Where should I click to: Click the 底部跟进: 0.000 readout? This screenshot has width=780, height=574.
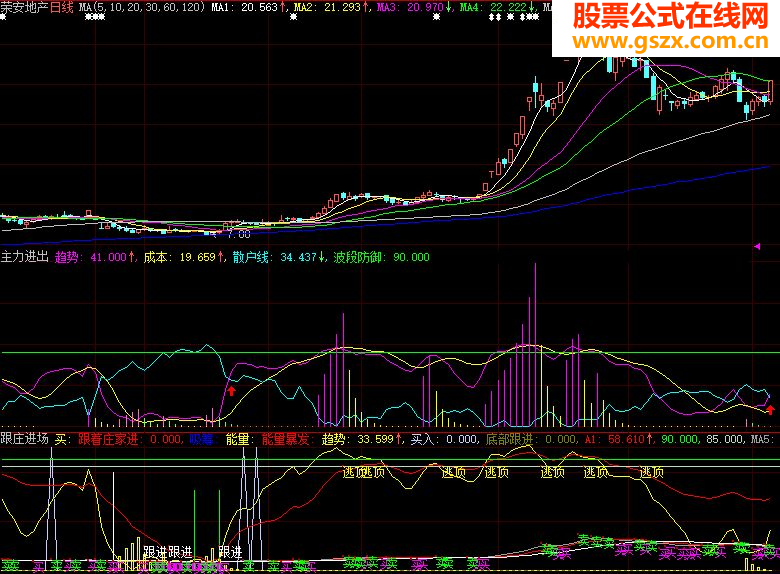(x=531, y=439)
